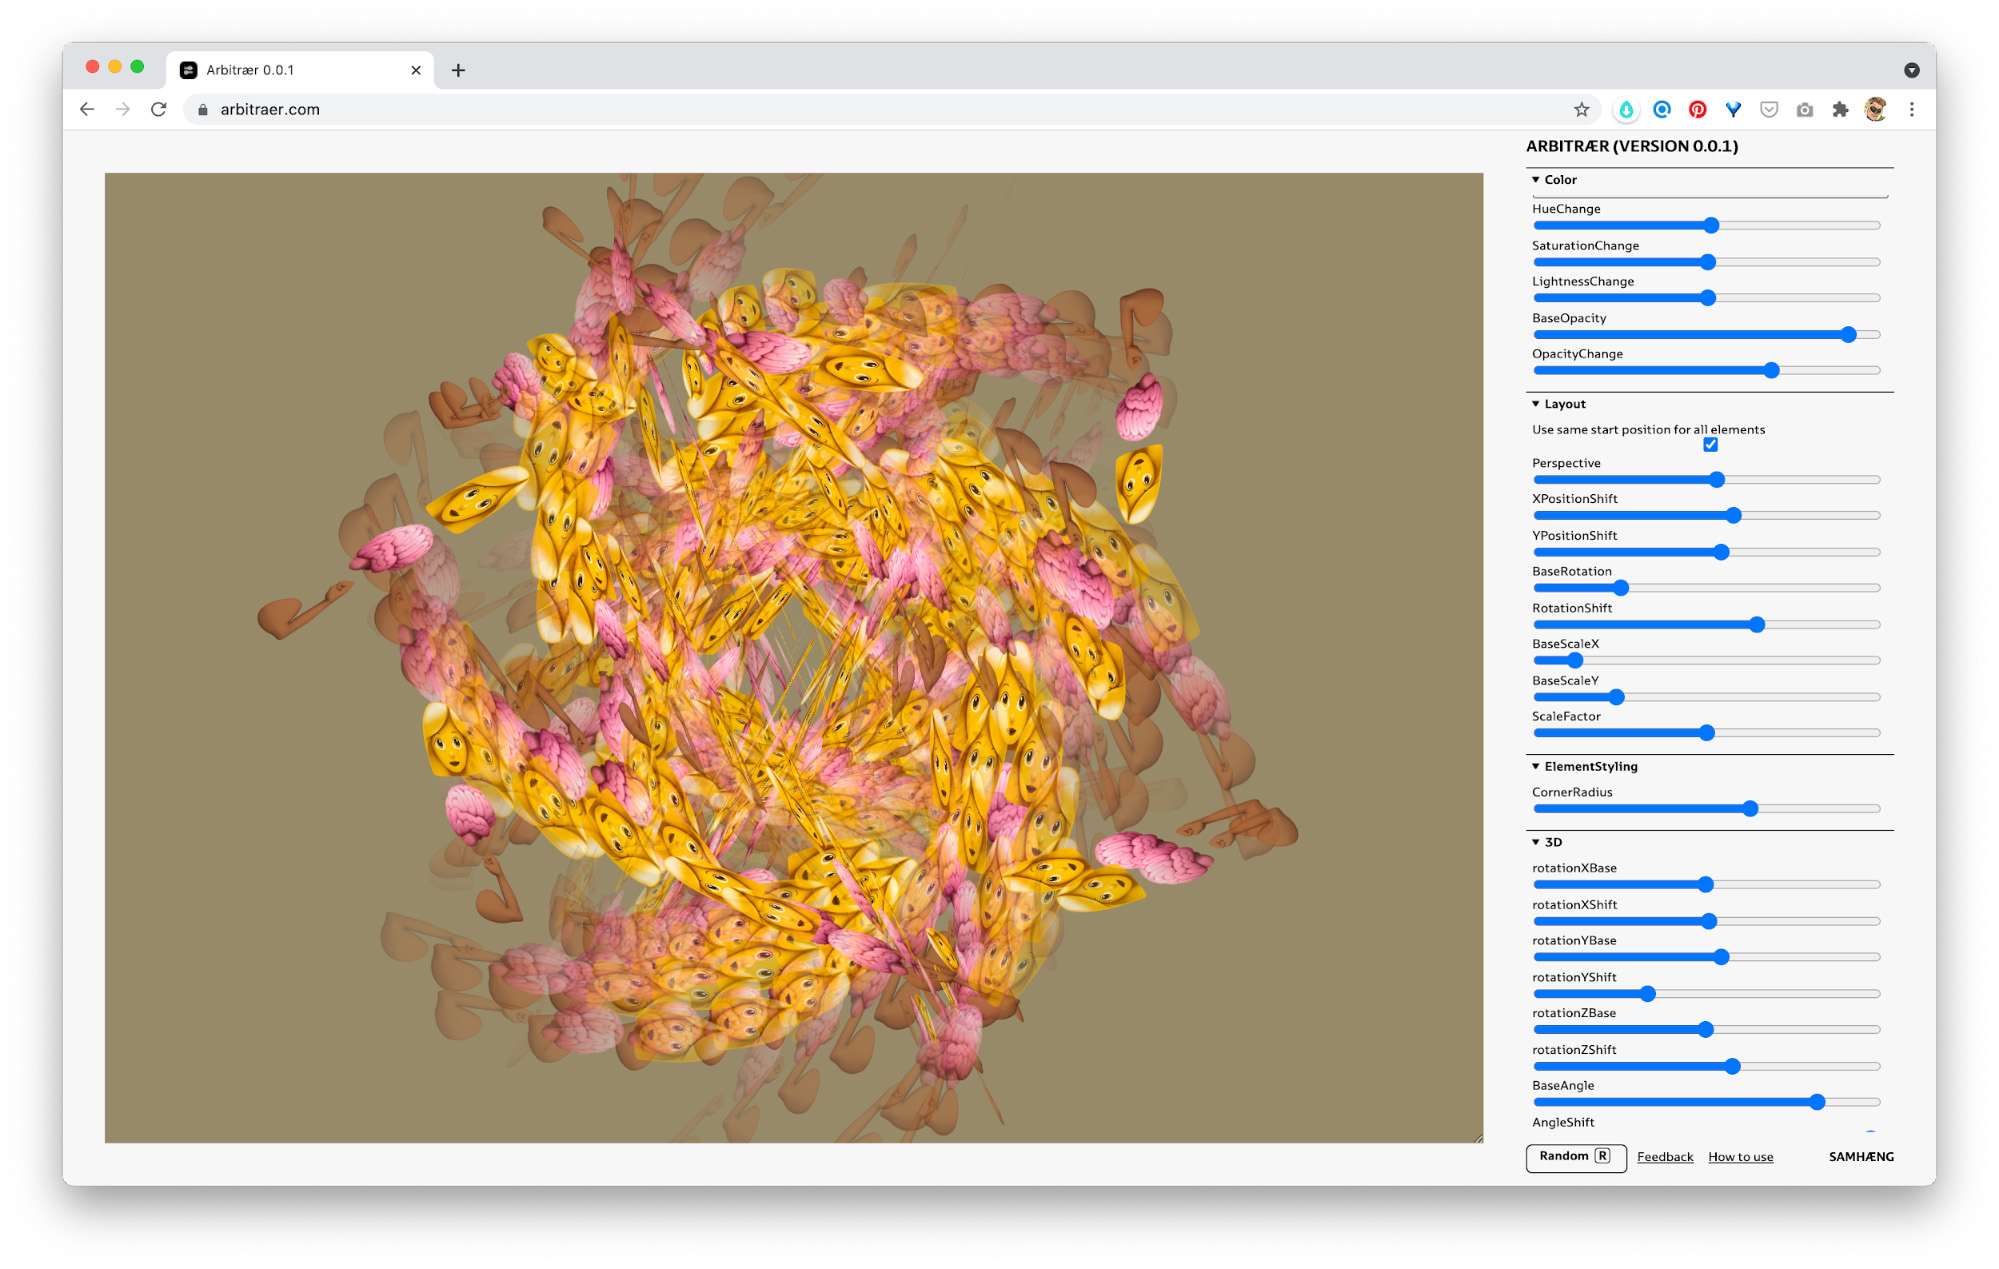This screenshot has width=1999, height=1269.
Task: Click the SaturationChange slider
Action: click(1706, 262)
